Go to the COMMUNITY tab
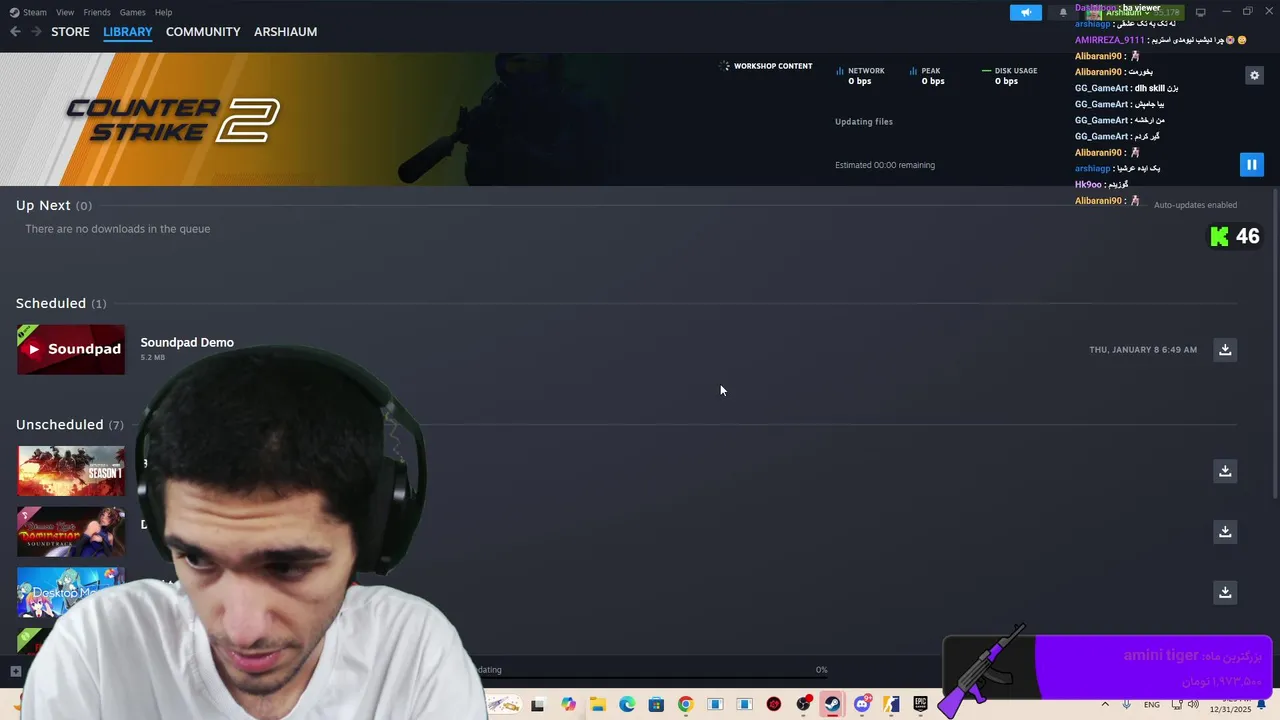 (x=203, y=32)
